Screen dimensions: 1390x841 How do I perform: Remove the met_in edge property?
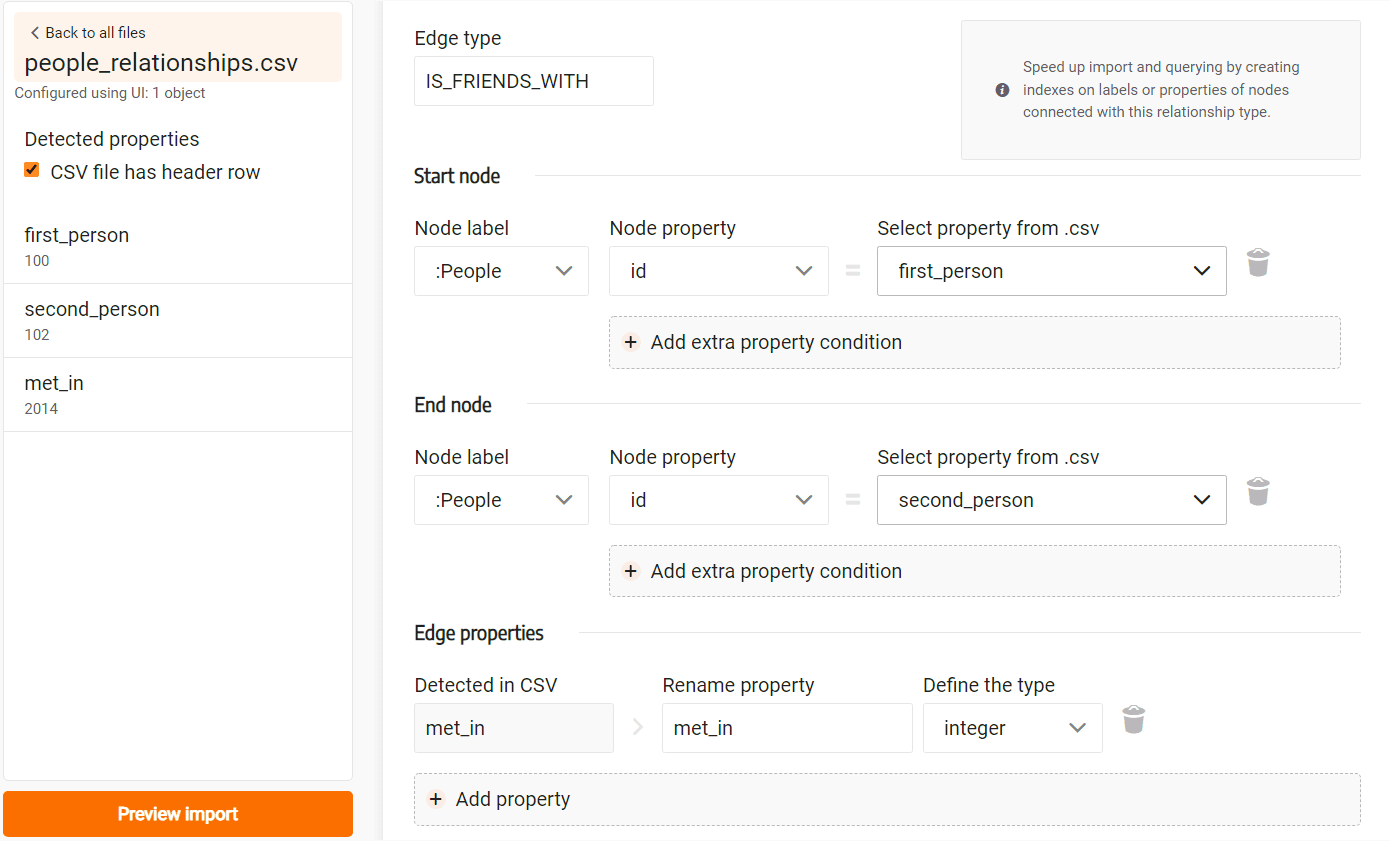[1133, 720]
